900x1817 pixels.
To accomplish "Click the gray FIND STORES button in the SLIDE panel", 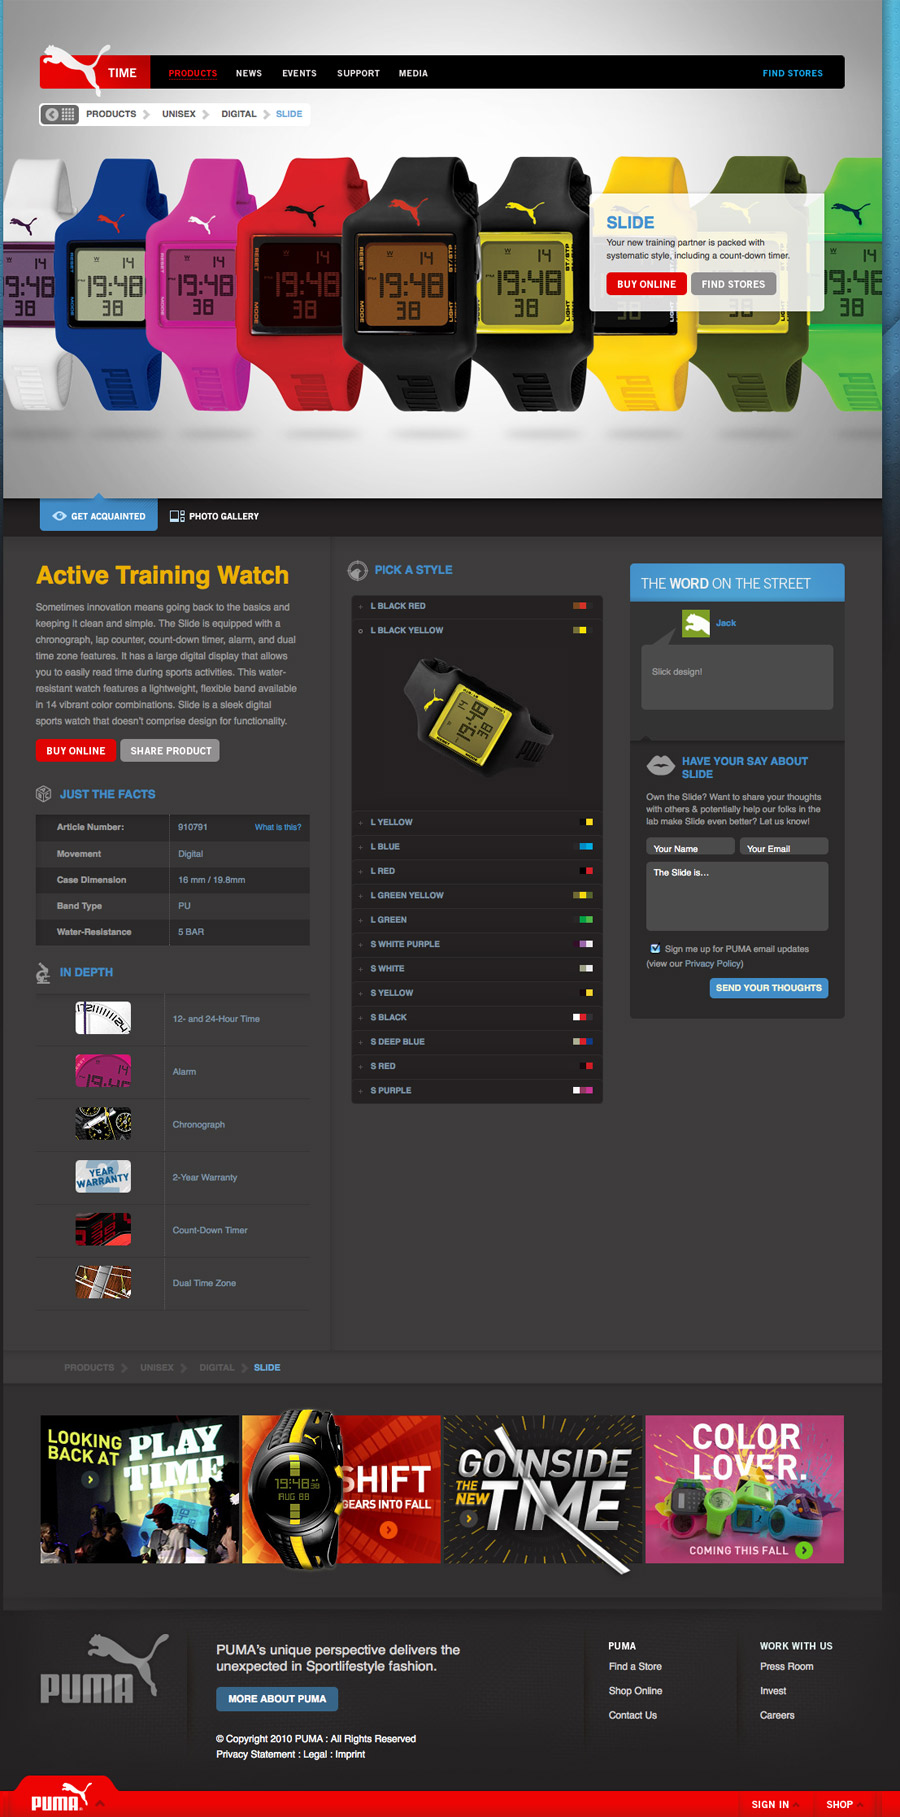I will (x=733, y=284).
